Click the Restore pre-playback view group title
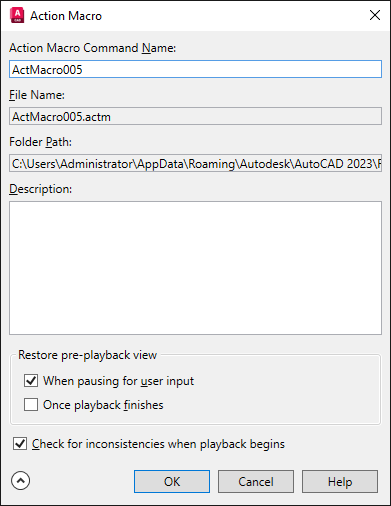Screen dimensions: 391x506 point(87,355)
